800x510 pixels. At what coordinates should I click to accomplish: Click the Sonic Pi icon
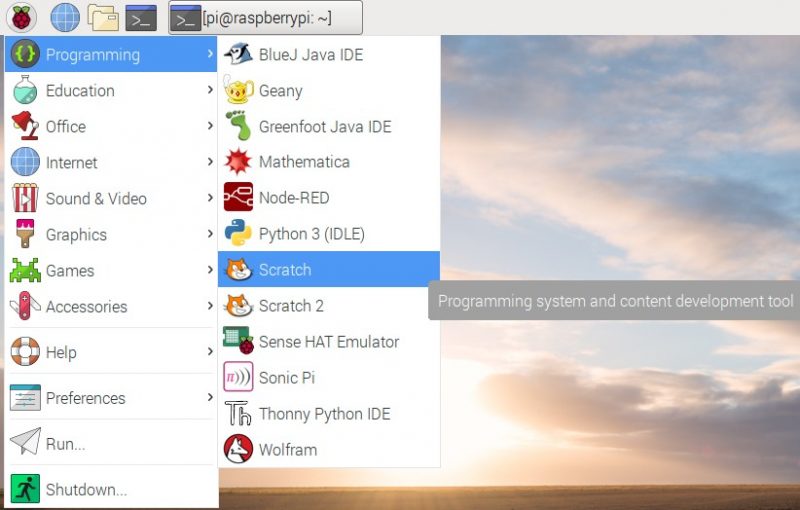238,378
